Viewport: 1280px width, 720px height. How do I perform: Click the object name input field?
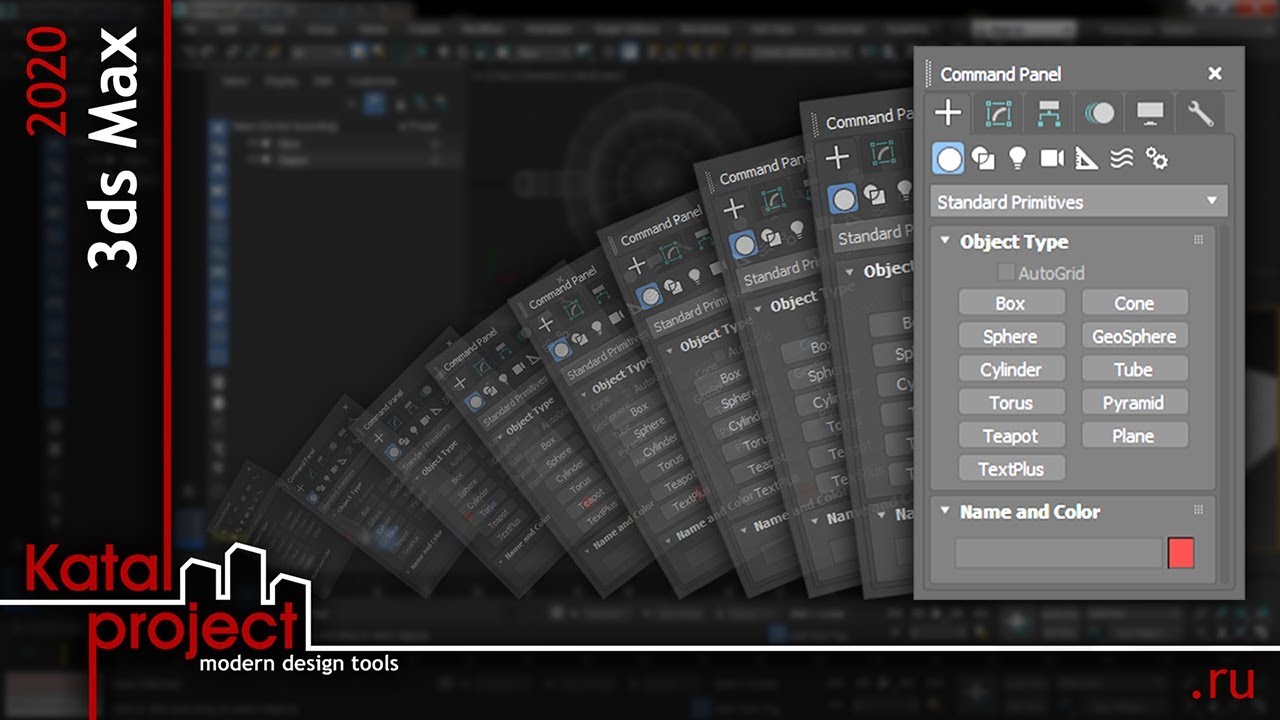[x=1059, y=553]
